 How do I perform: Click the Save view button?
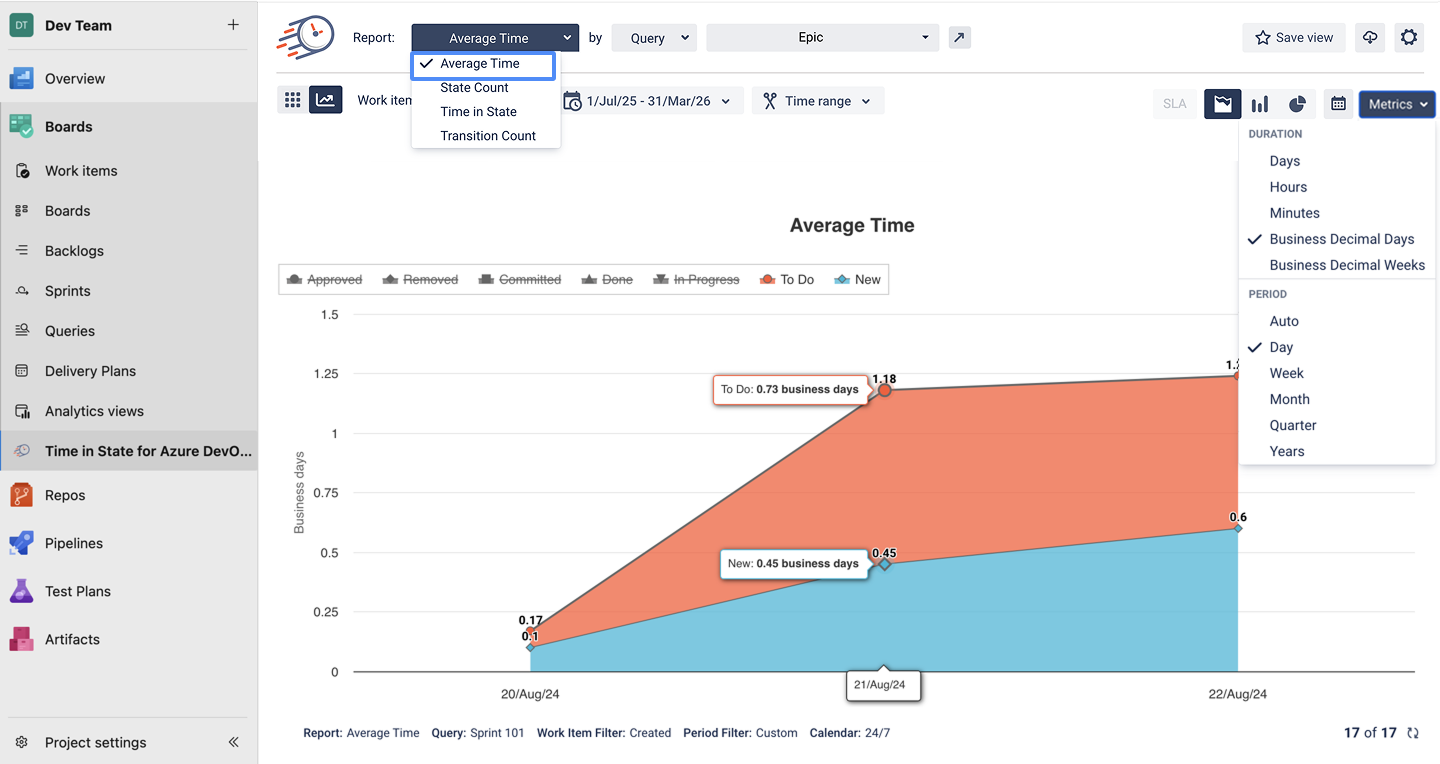(1294, 38)
